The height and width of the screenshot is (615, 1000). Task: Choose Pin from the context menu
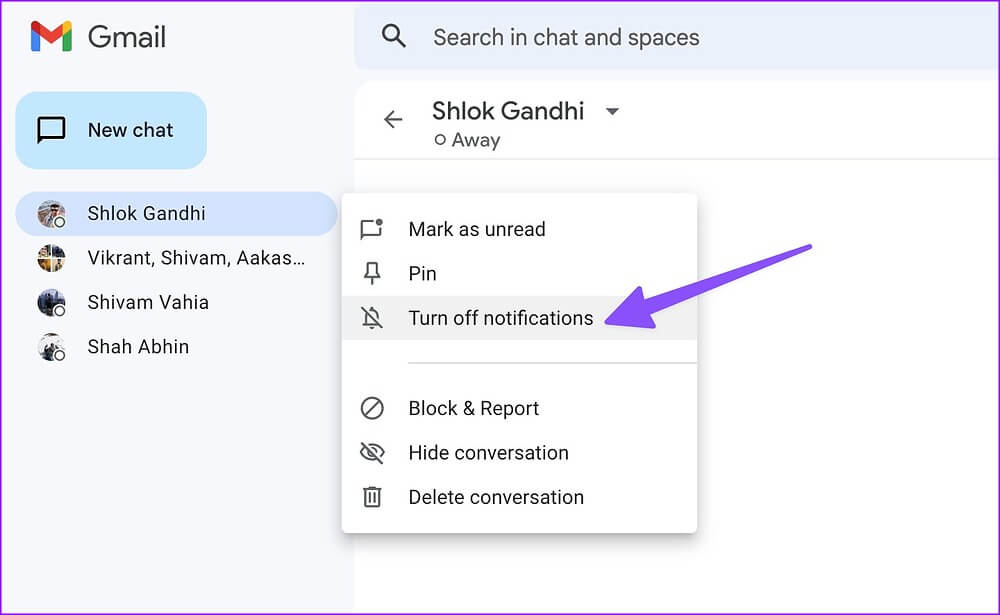[x=519, y=274]
